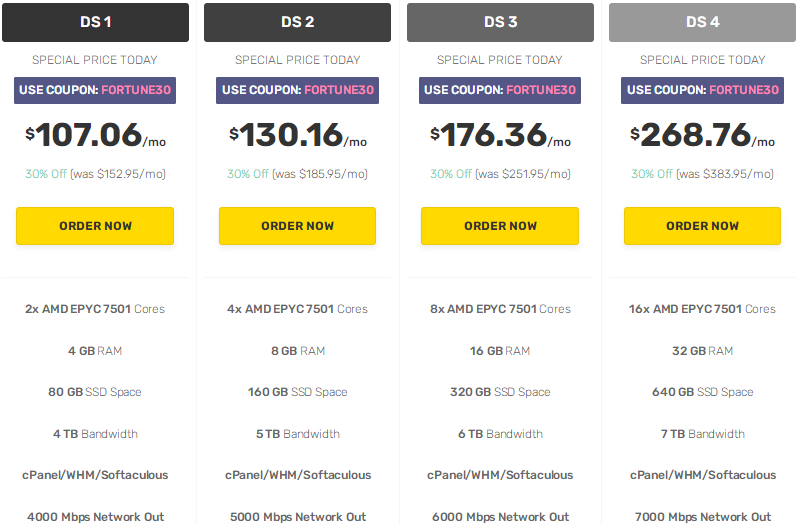Click the $268.76/mo price
Image resolution: width=800 pixels, height=525 pixels.
click(x=703, y=135)
